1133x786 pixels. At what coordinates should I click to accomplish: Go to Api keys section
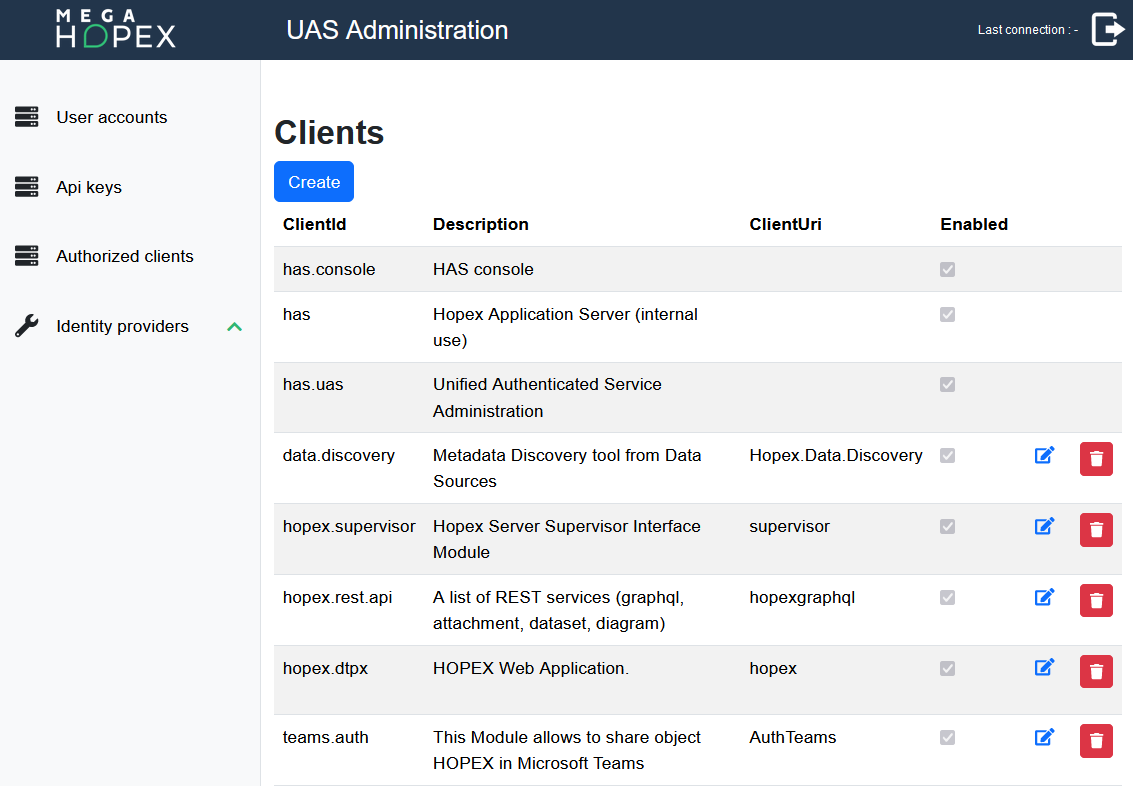coord(89,187)
